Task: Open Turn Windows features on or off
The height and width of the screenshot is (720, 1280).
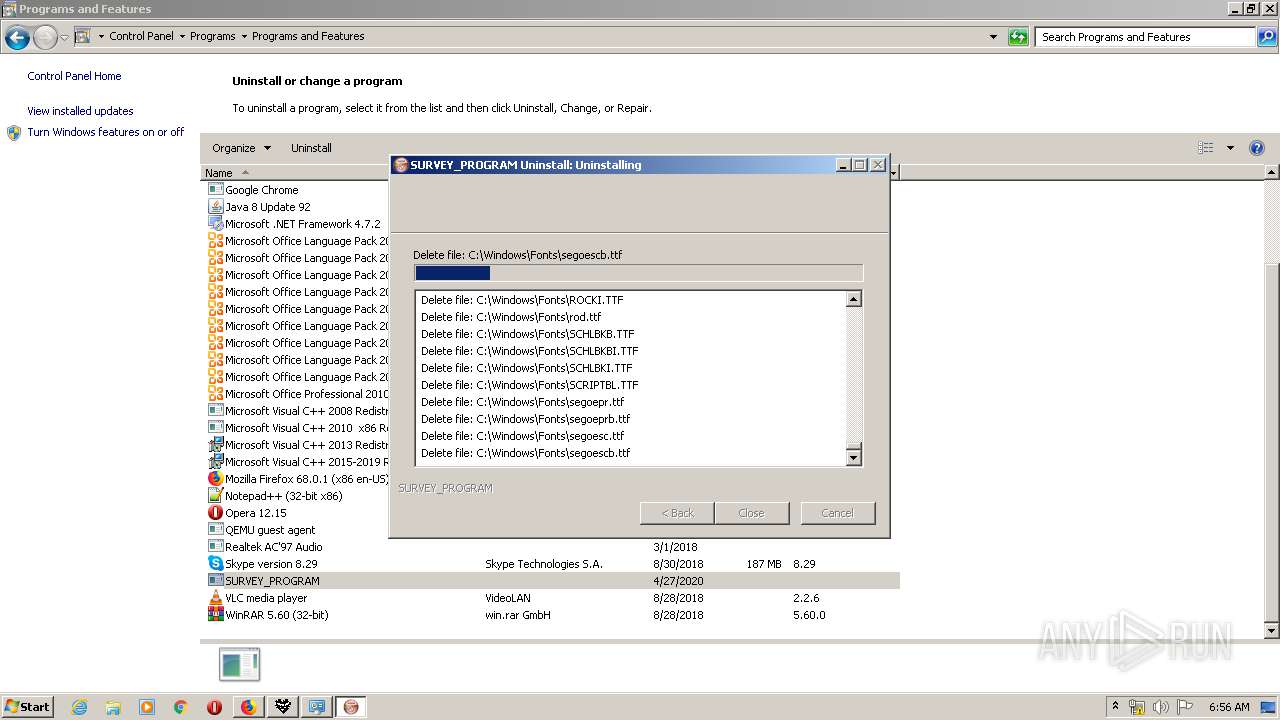Action: pos(105,132)
